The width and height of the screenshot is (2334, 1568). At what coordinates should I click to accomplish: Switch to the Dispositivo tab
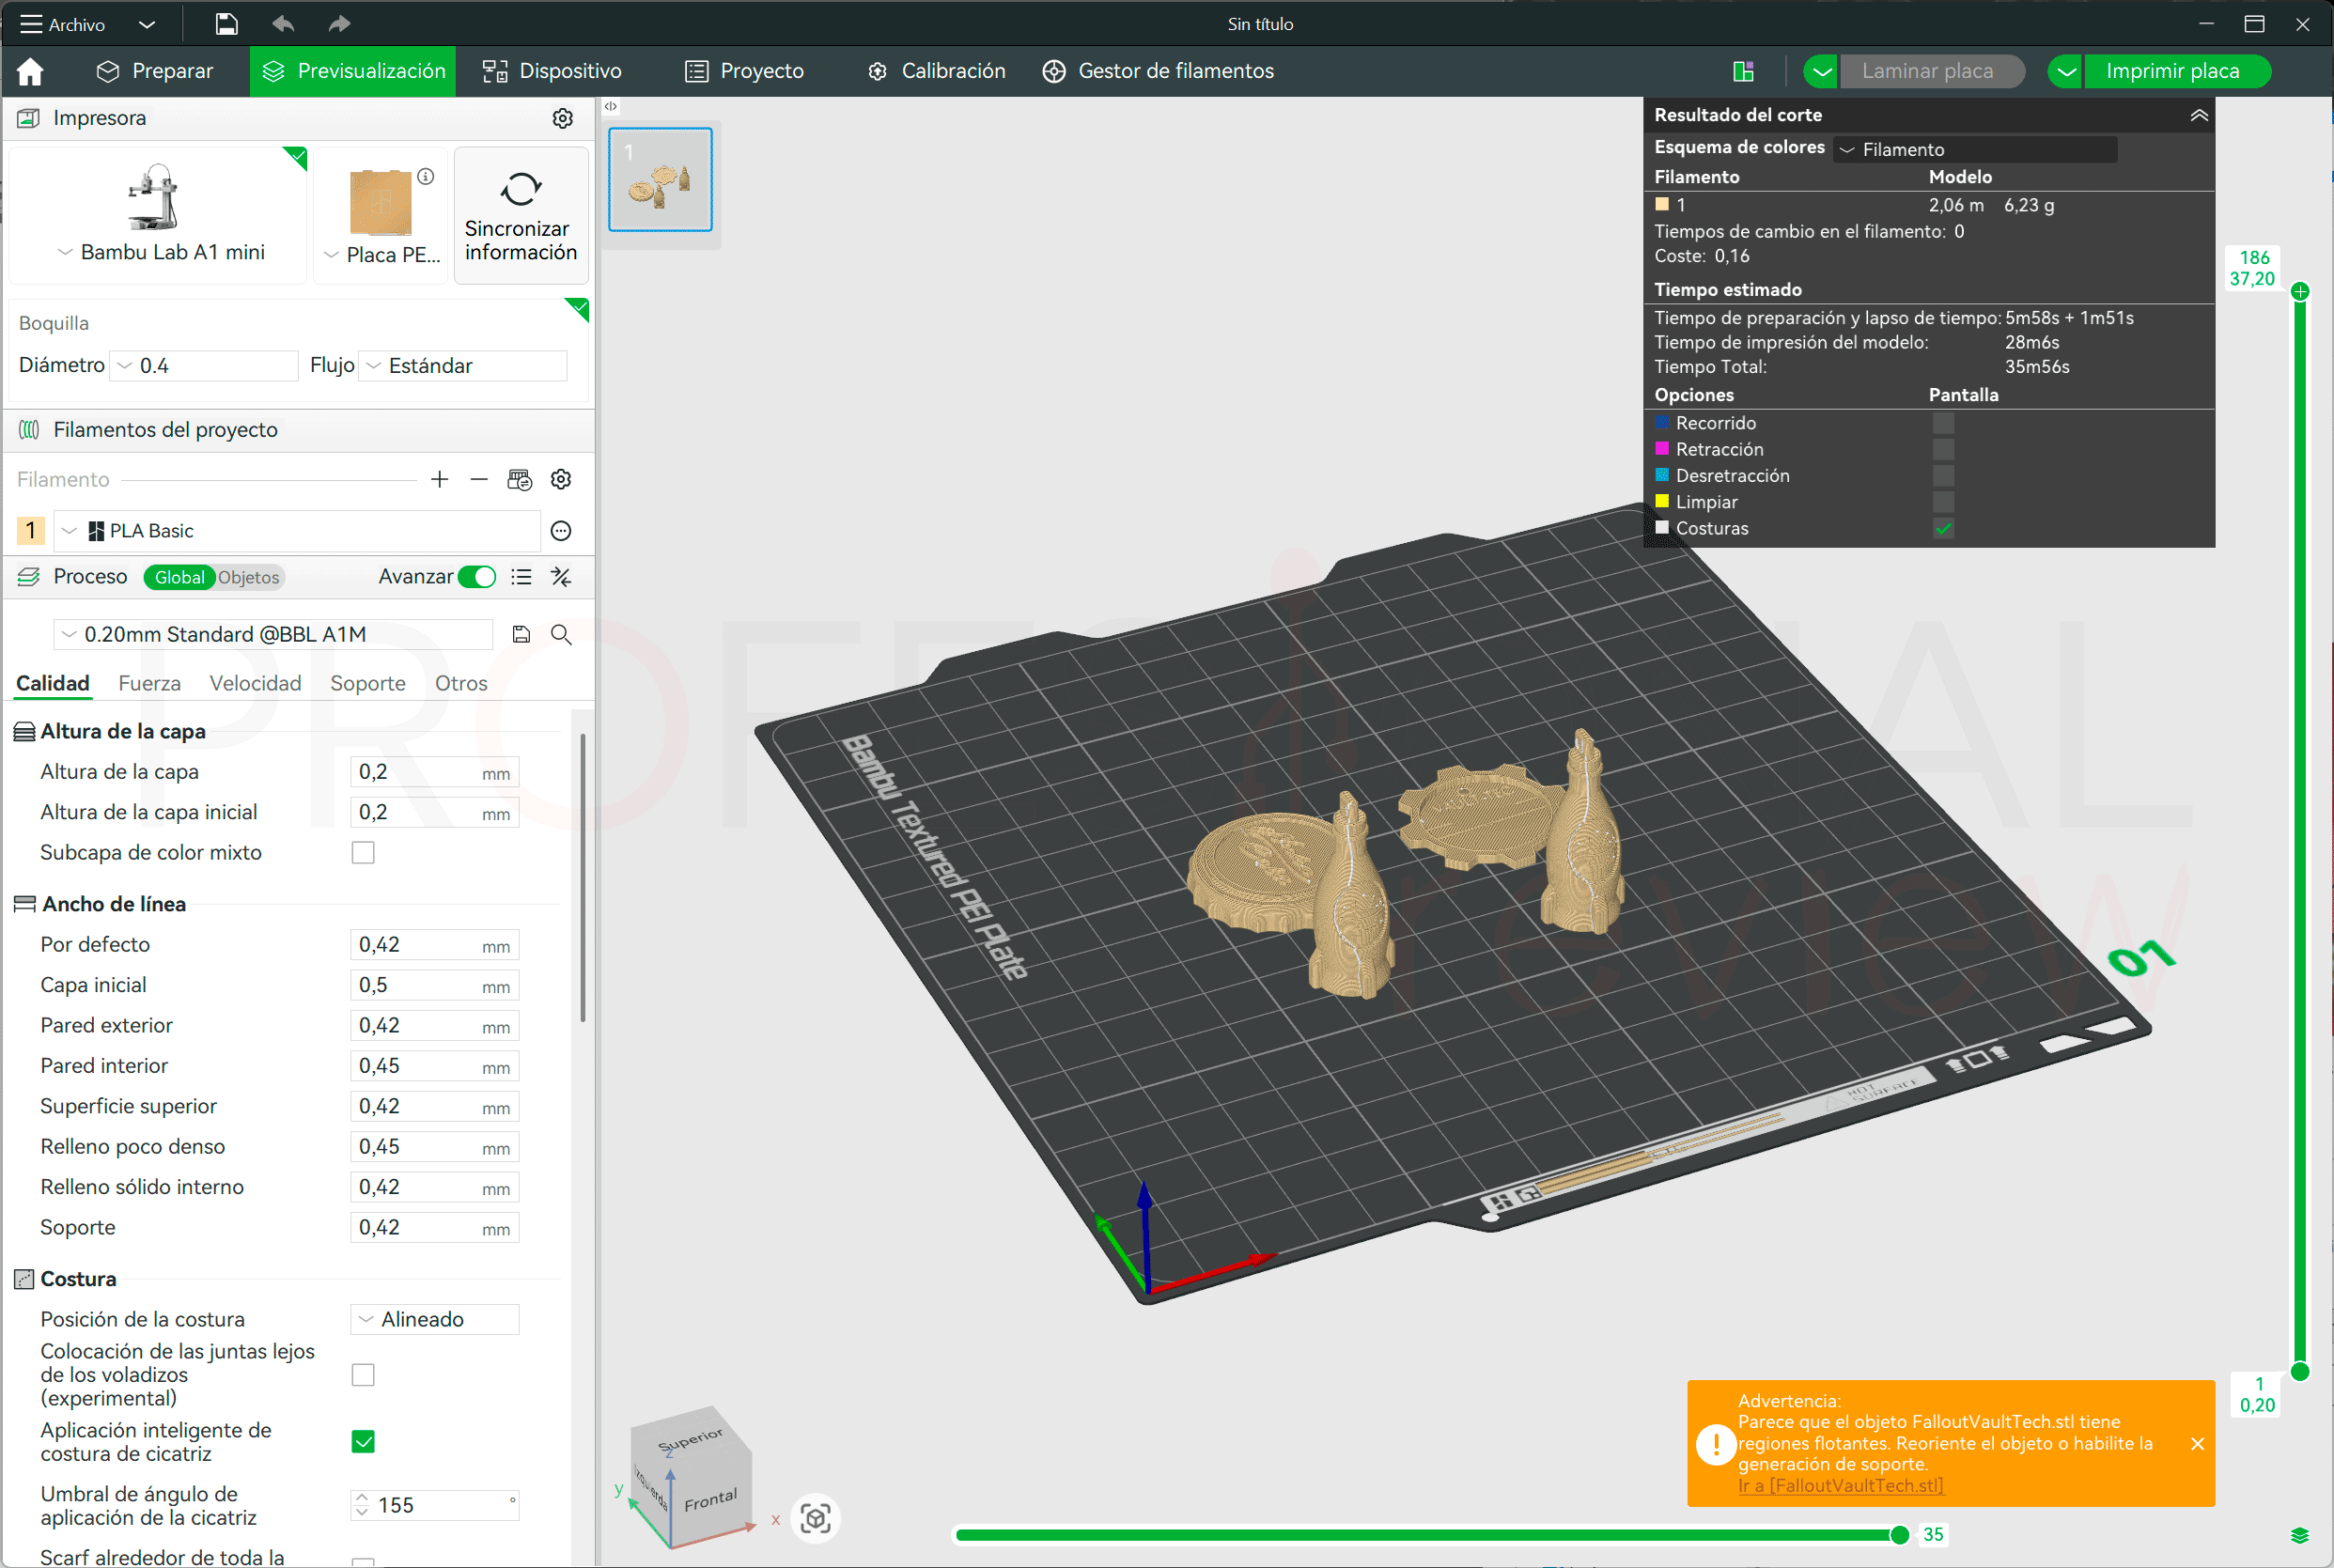click(552, 71)
